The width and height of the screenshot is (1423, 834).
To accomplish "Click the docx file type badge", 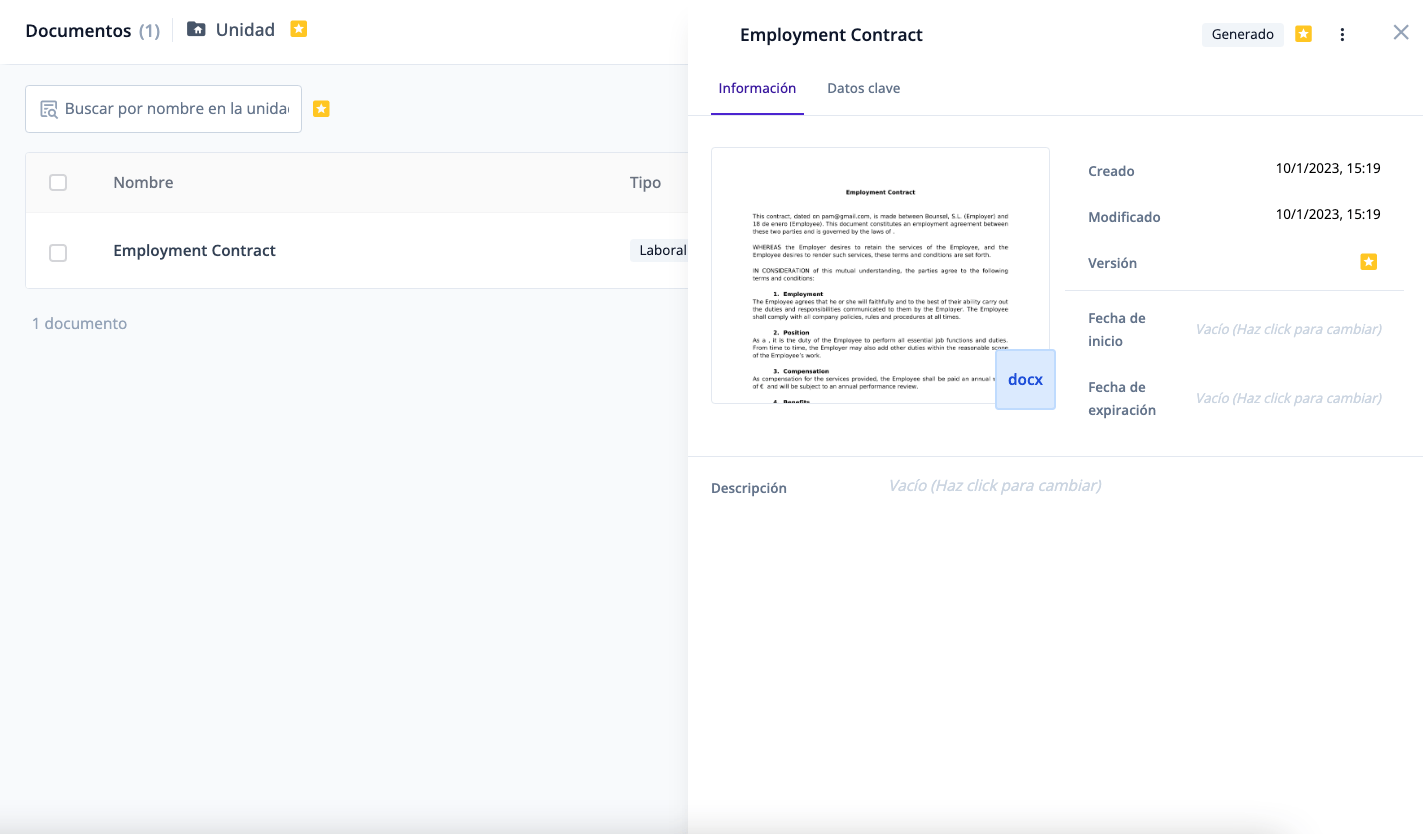I will [x=1025, y=380].
